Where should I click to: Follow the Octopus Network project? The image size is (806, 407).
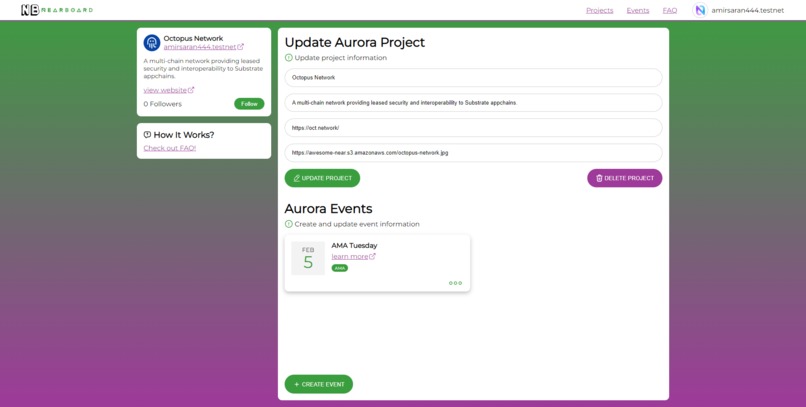point(249,104)
